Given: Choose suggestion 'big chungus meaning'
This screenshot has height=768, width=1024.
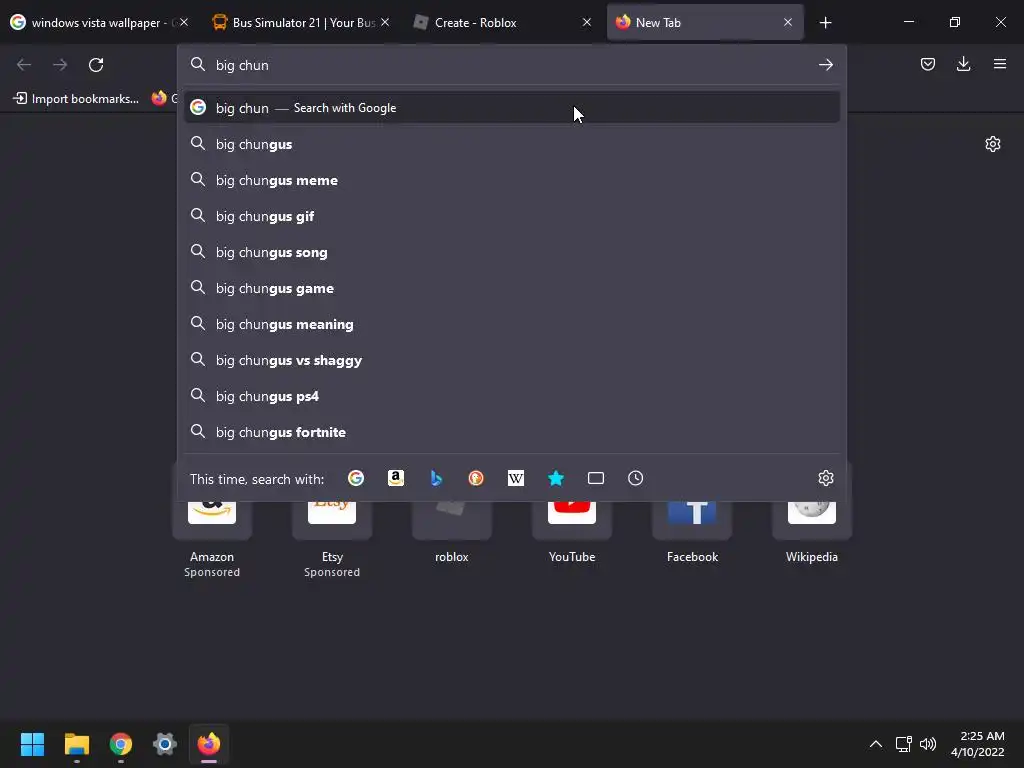Looking at the screenshot, I should pos(511,324).
